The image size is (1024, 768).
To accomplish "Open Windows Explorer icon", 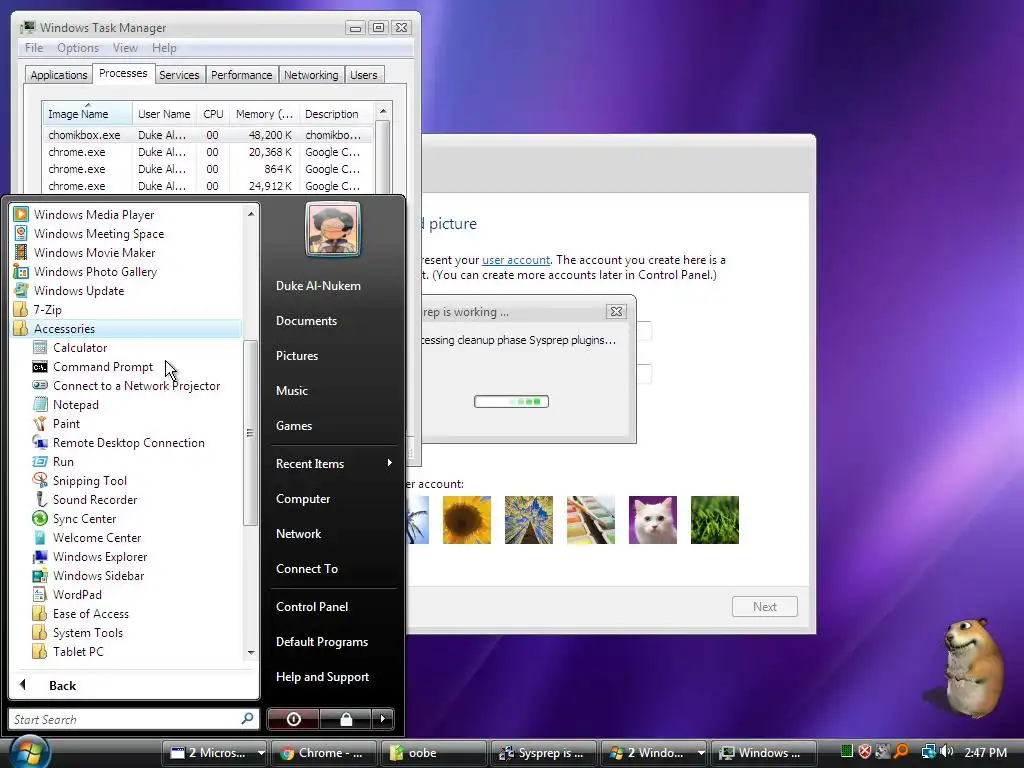I will 40,556.
